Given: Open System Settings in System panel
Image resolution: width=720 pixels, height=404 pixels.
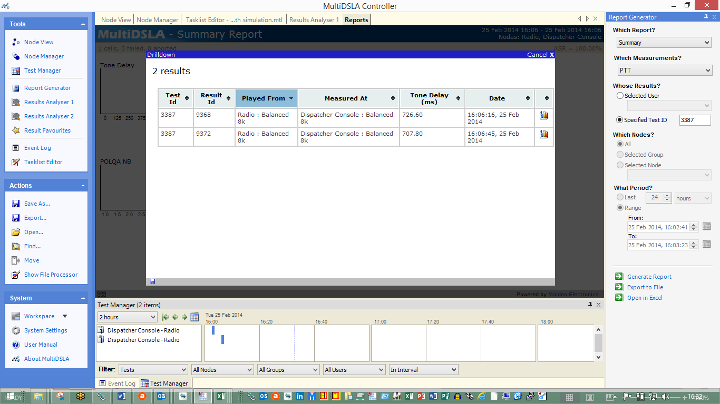Looking at the screenshot, I should tap(46, 330).
